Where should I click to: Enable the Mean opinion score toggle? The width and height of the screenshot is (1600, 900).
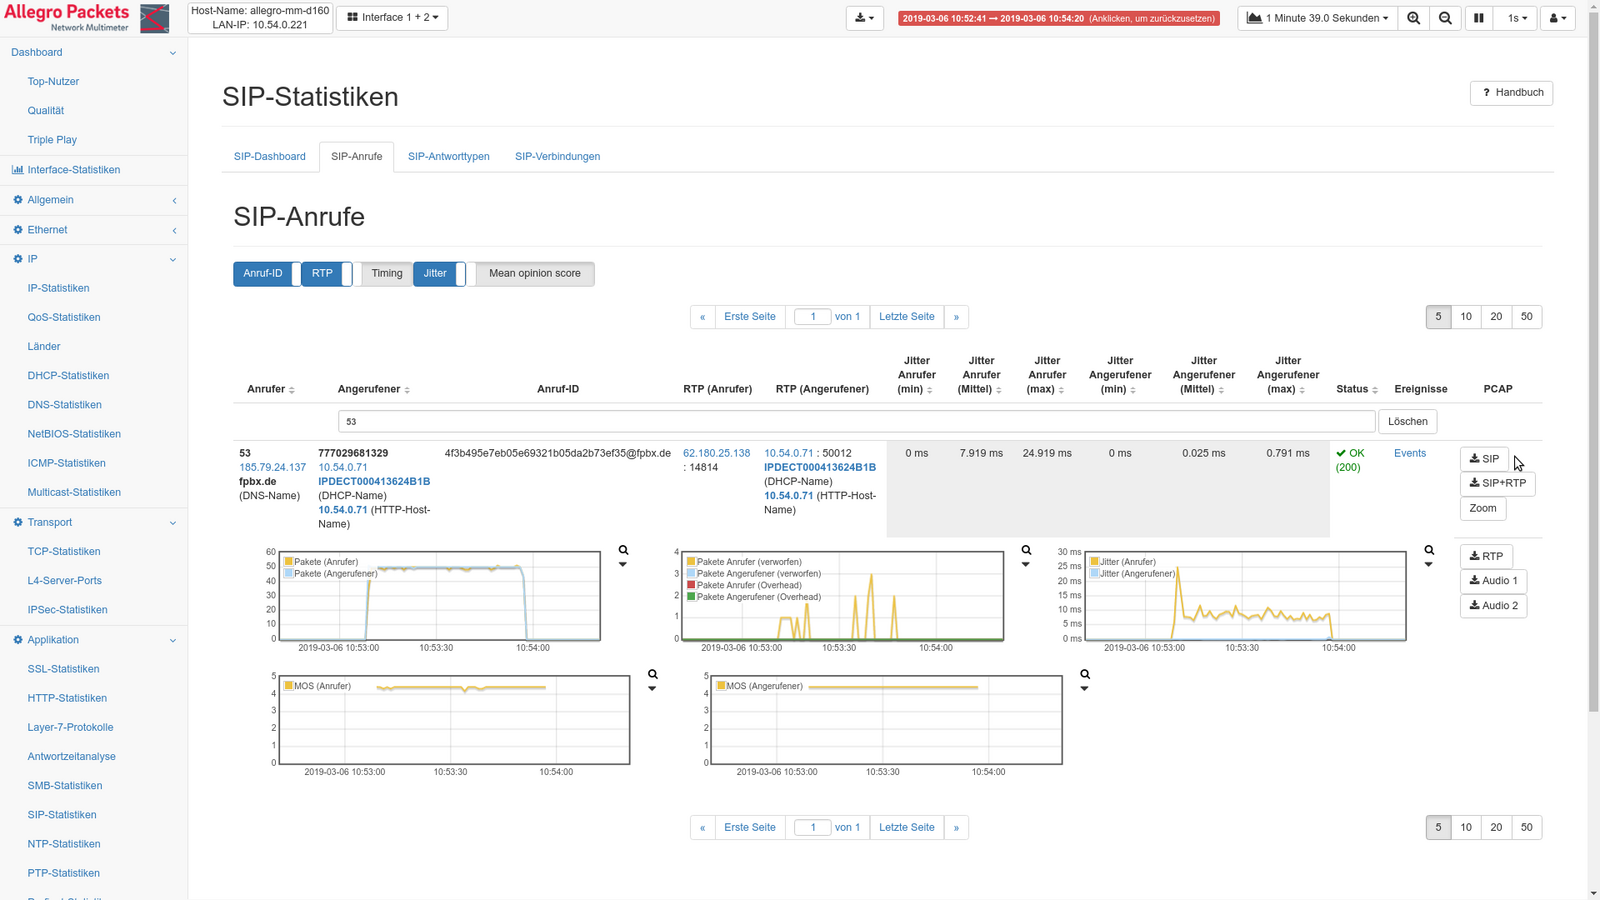[533, 274]
